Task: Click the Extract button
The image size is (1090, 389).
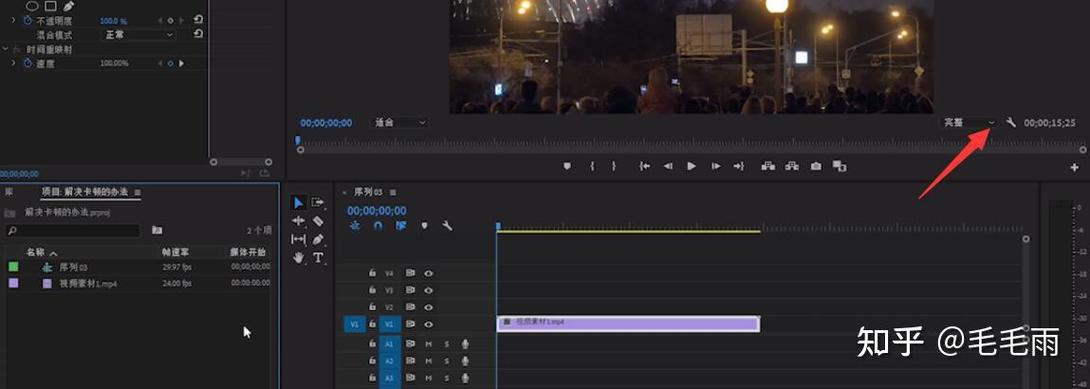Action: 792,166
